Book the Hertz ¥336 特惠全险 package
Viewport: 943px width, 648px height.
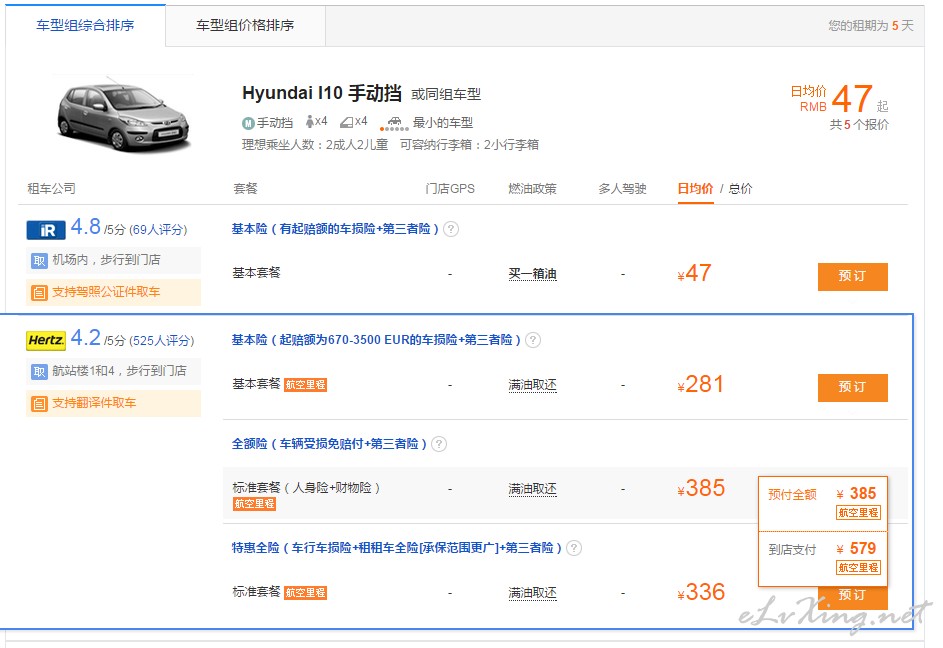[853, 596]
